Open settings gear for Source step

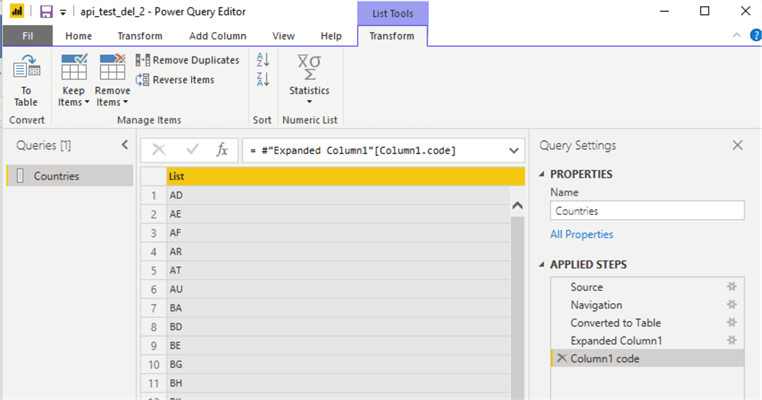point(731,287)
